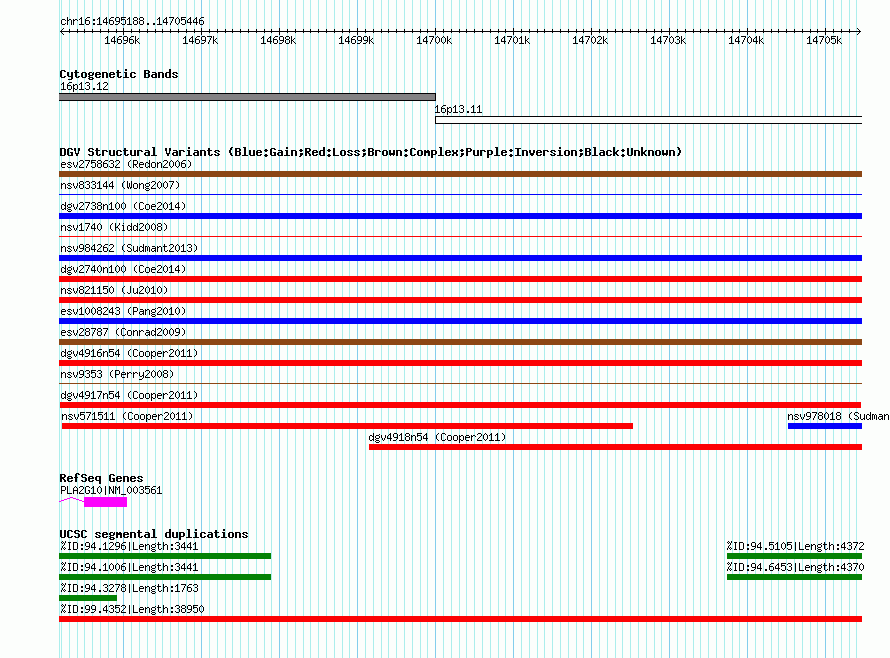Viewport: 890px width, 658px height.
Task: Click the Cytogenetic Bands track title
Action: pos(119,74)
